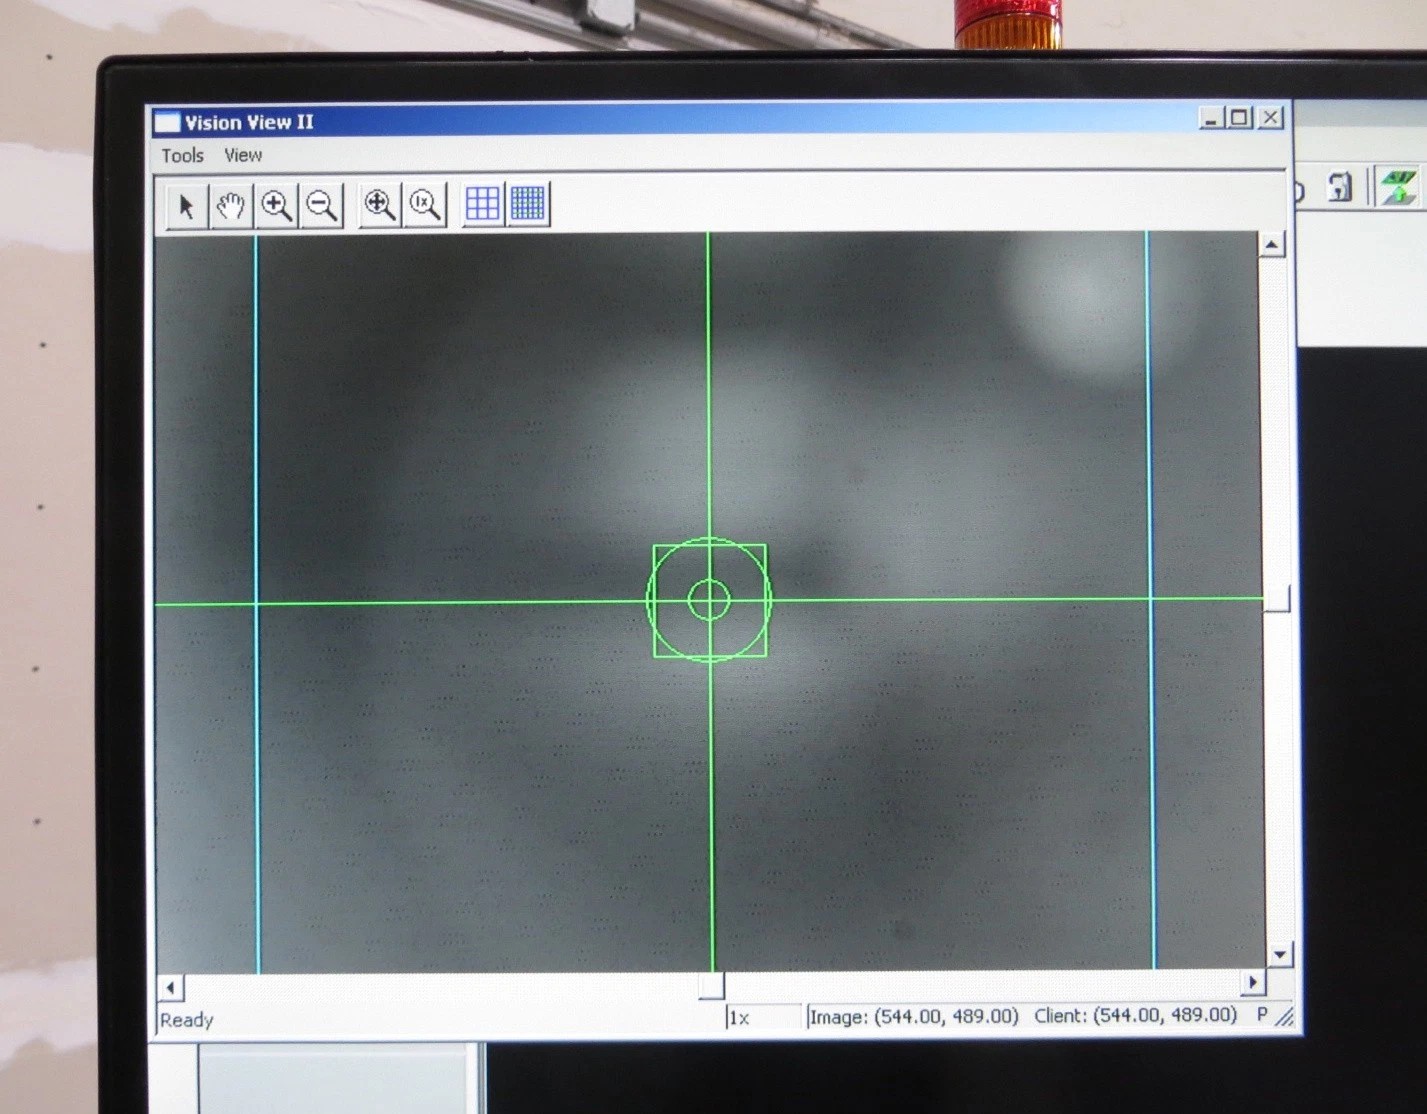Click the vertical scrollbar thumb

[x=1277, y=598]
